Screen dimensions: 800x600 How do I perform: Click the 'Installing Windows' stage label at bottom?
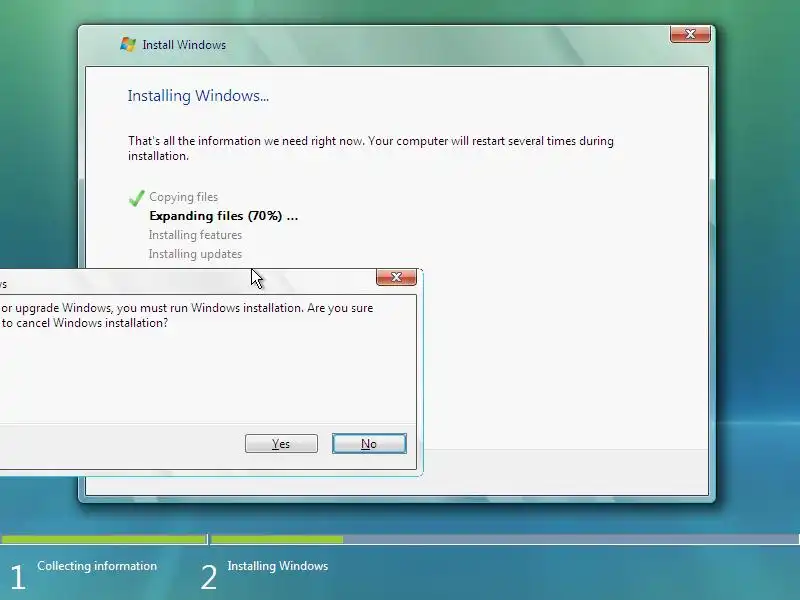click(x=278, y=566)
